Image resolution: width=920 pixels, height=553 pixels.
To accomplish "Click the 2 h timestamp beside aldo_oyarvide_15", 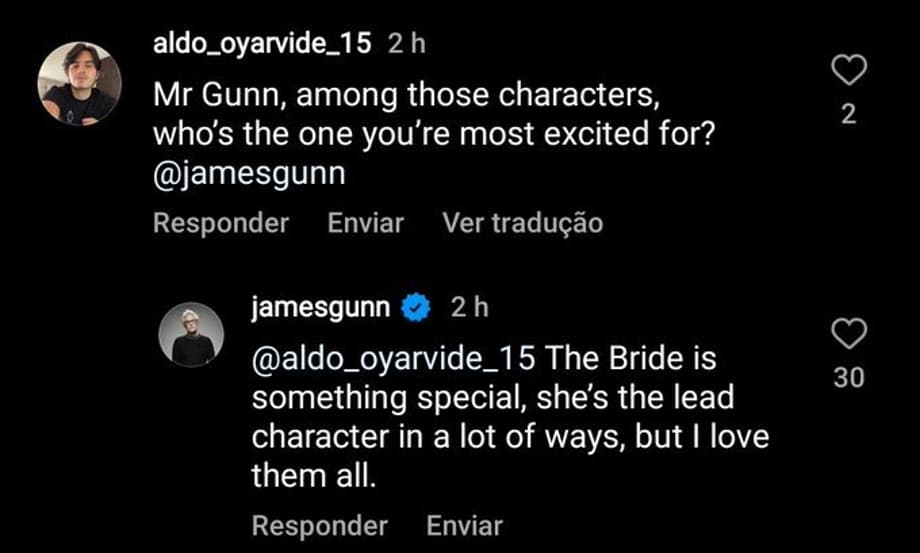I will [x=404, y=43].
